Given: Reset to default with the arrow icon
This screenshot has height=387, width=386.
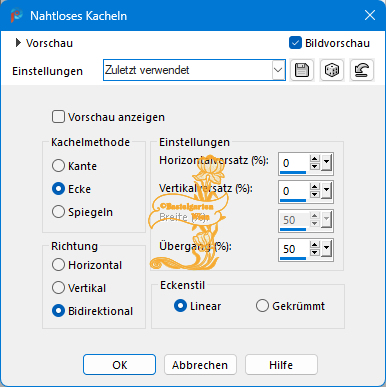Looking at the screenshot, I should [x=362, y=70].
